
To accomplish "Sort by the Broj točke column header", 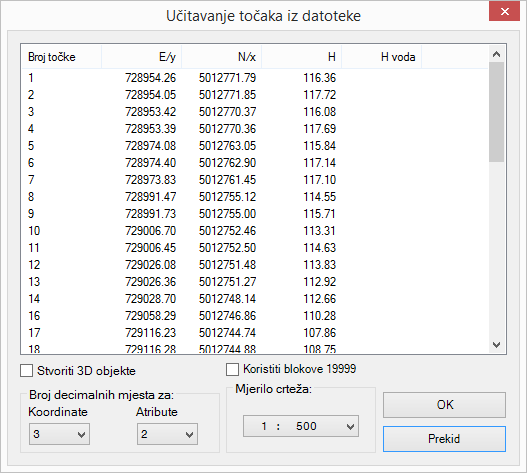I will pyautogui.click(x=62, y=57).
